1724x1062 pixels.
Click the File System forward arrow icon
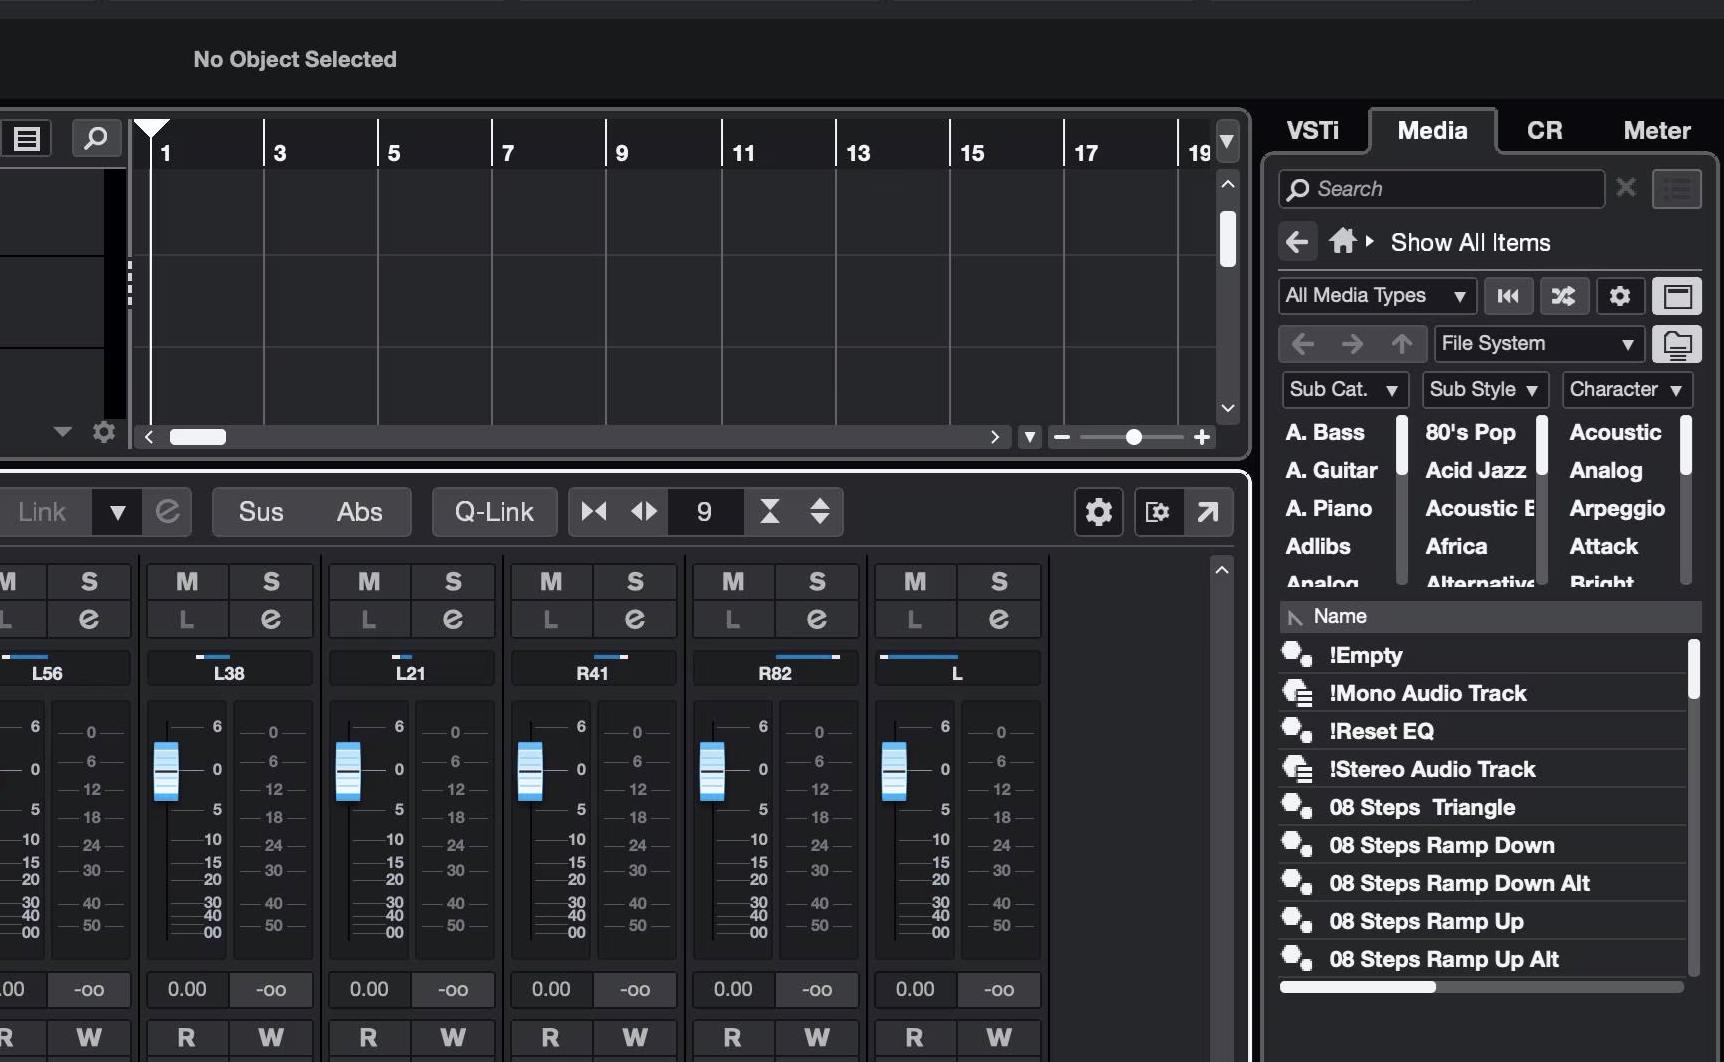coord(1352,344)
